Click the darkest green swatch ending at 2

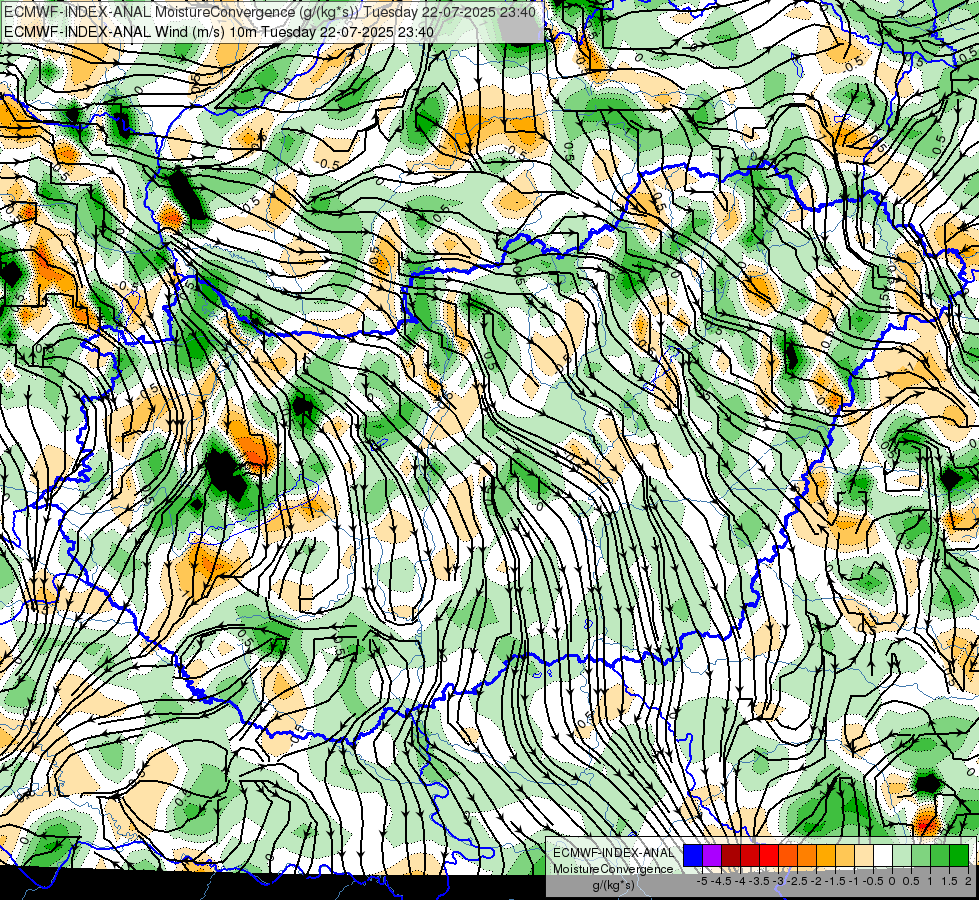[x=959, y=856]
